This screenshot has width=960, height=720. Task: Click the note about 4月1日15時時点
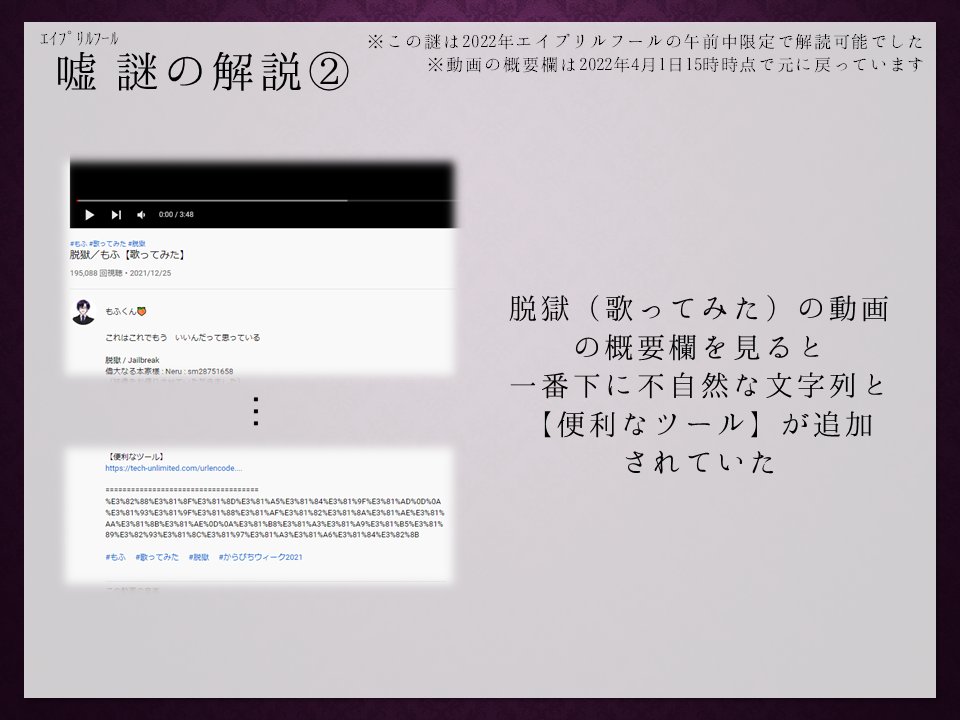click(676, 64)
